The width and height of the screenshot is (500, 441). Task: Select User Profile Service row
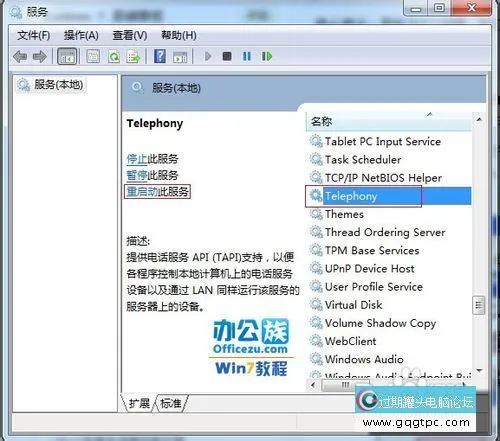click(x=389, y=287)
